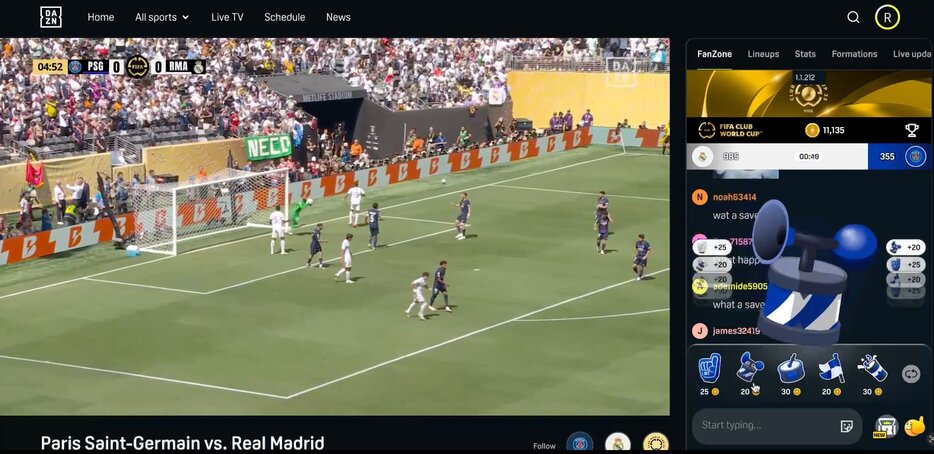Expand the All sports dropdown

[x=162, y=17]
